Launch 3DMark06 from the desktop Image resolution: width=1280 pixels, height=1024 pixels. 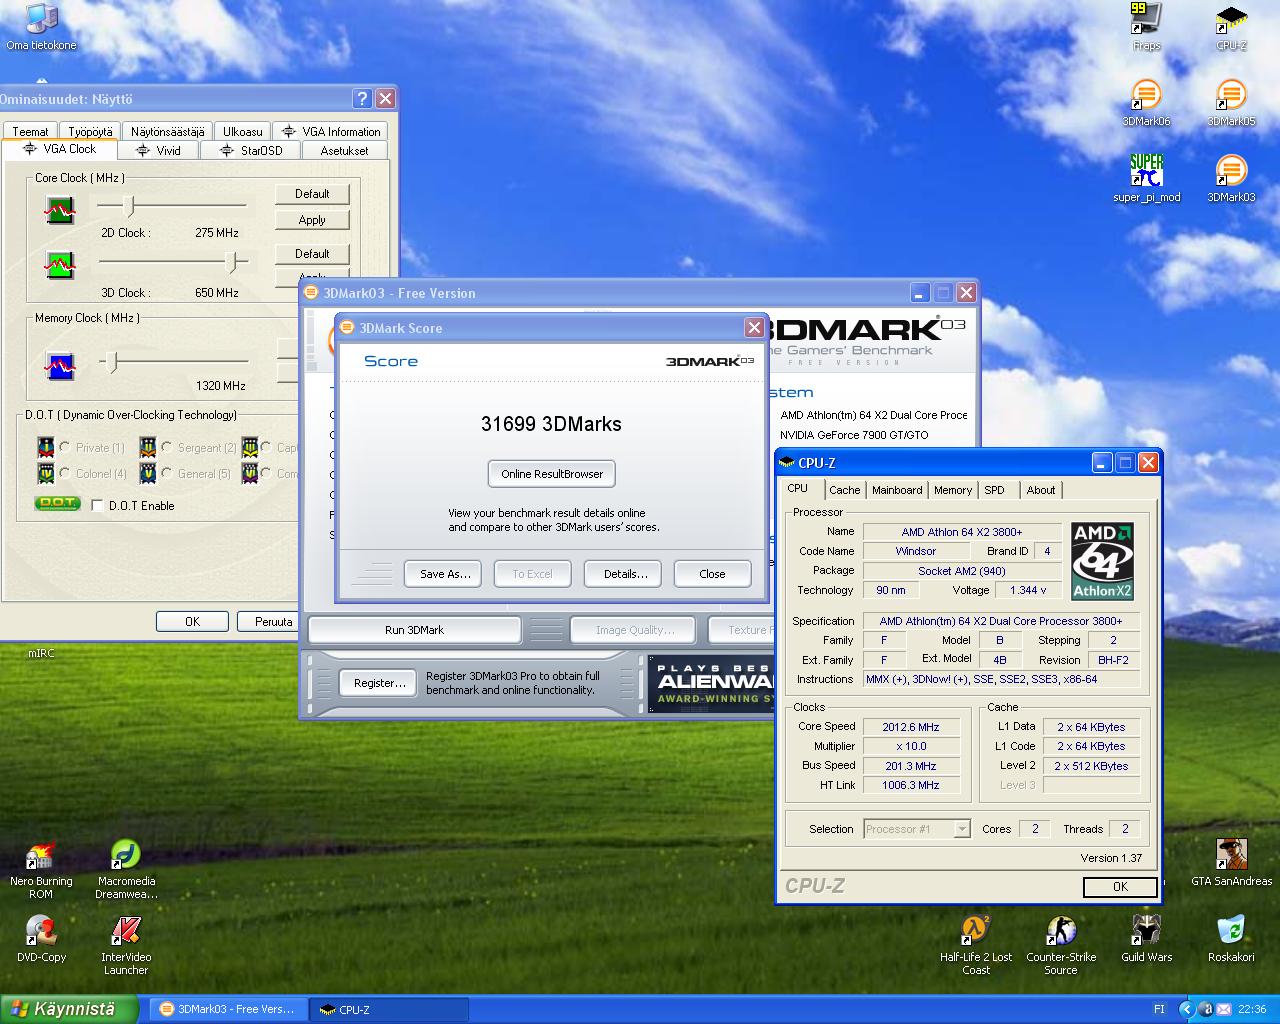point(1146,103)
